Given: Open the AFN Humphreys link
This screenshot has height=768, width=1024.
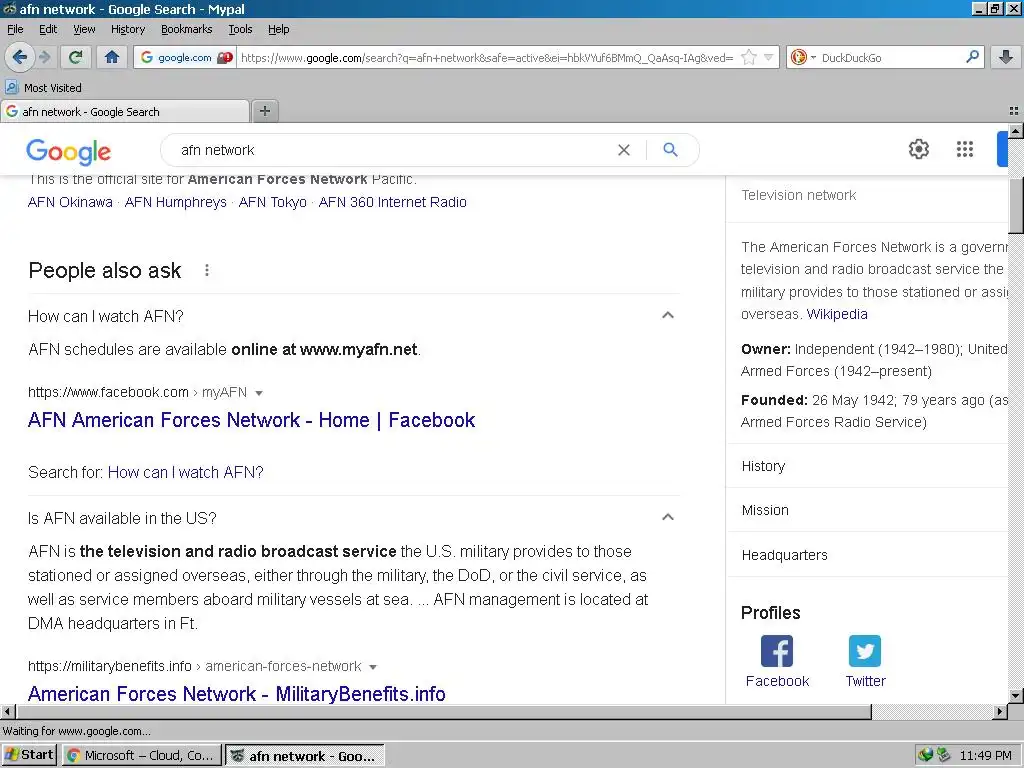Looking at the screenshot, I should pyautogui.click(x=176, y=202).
